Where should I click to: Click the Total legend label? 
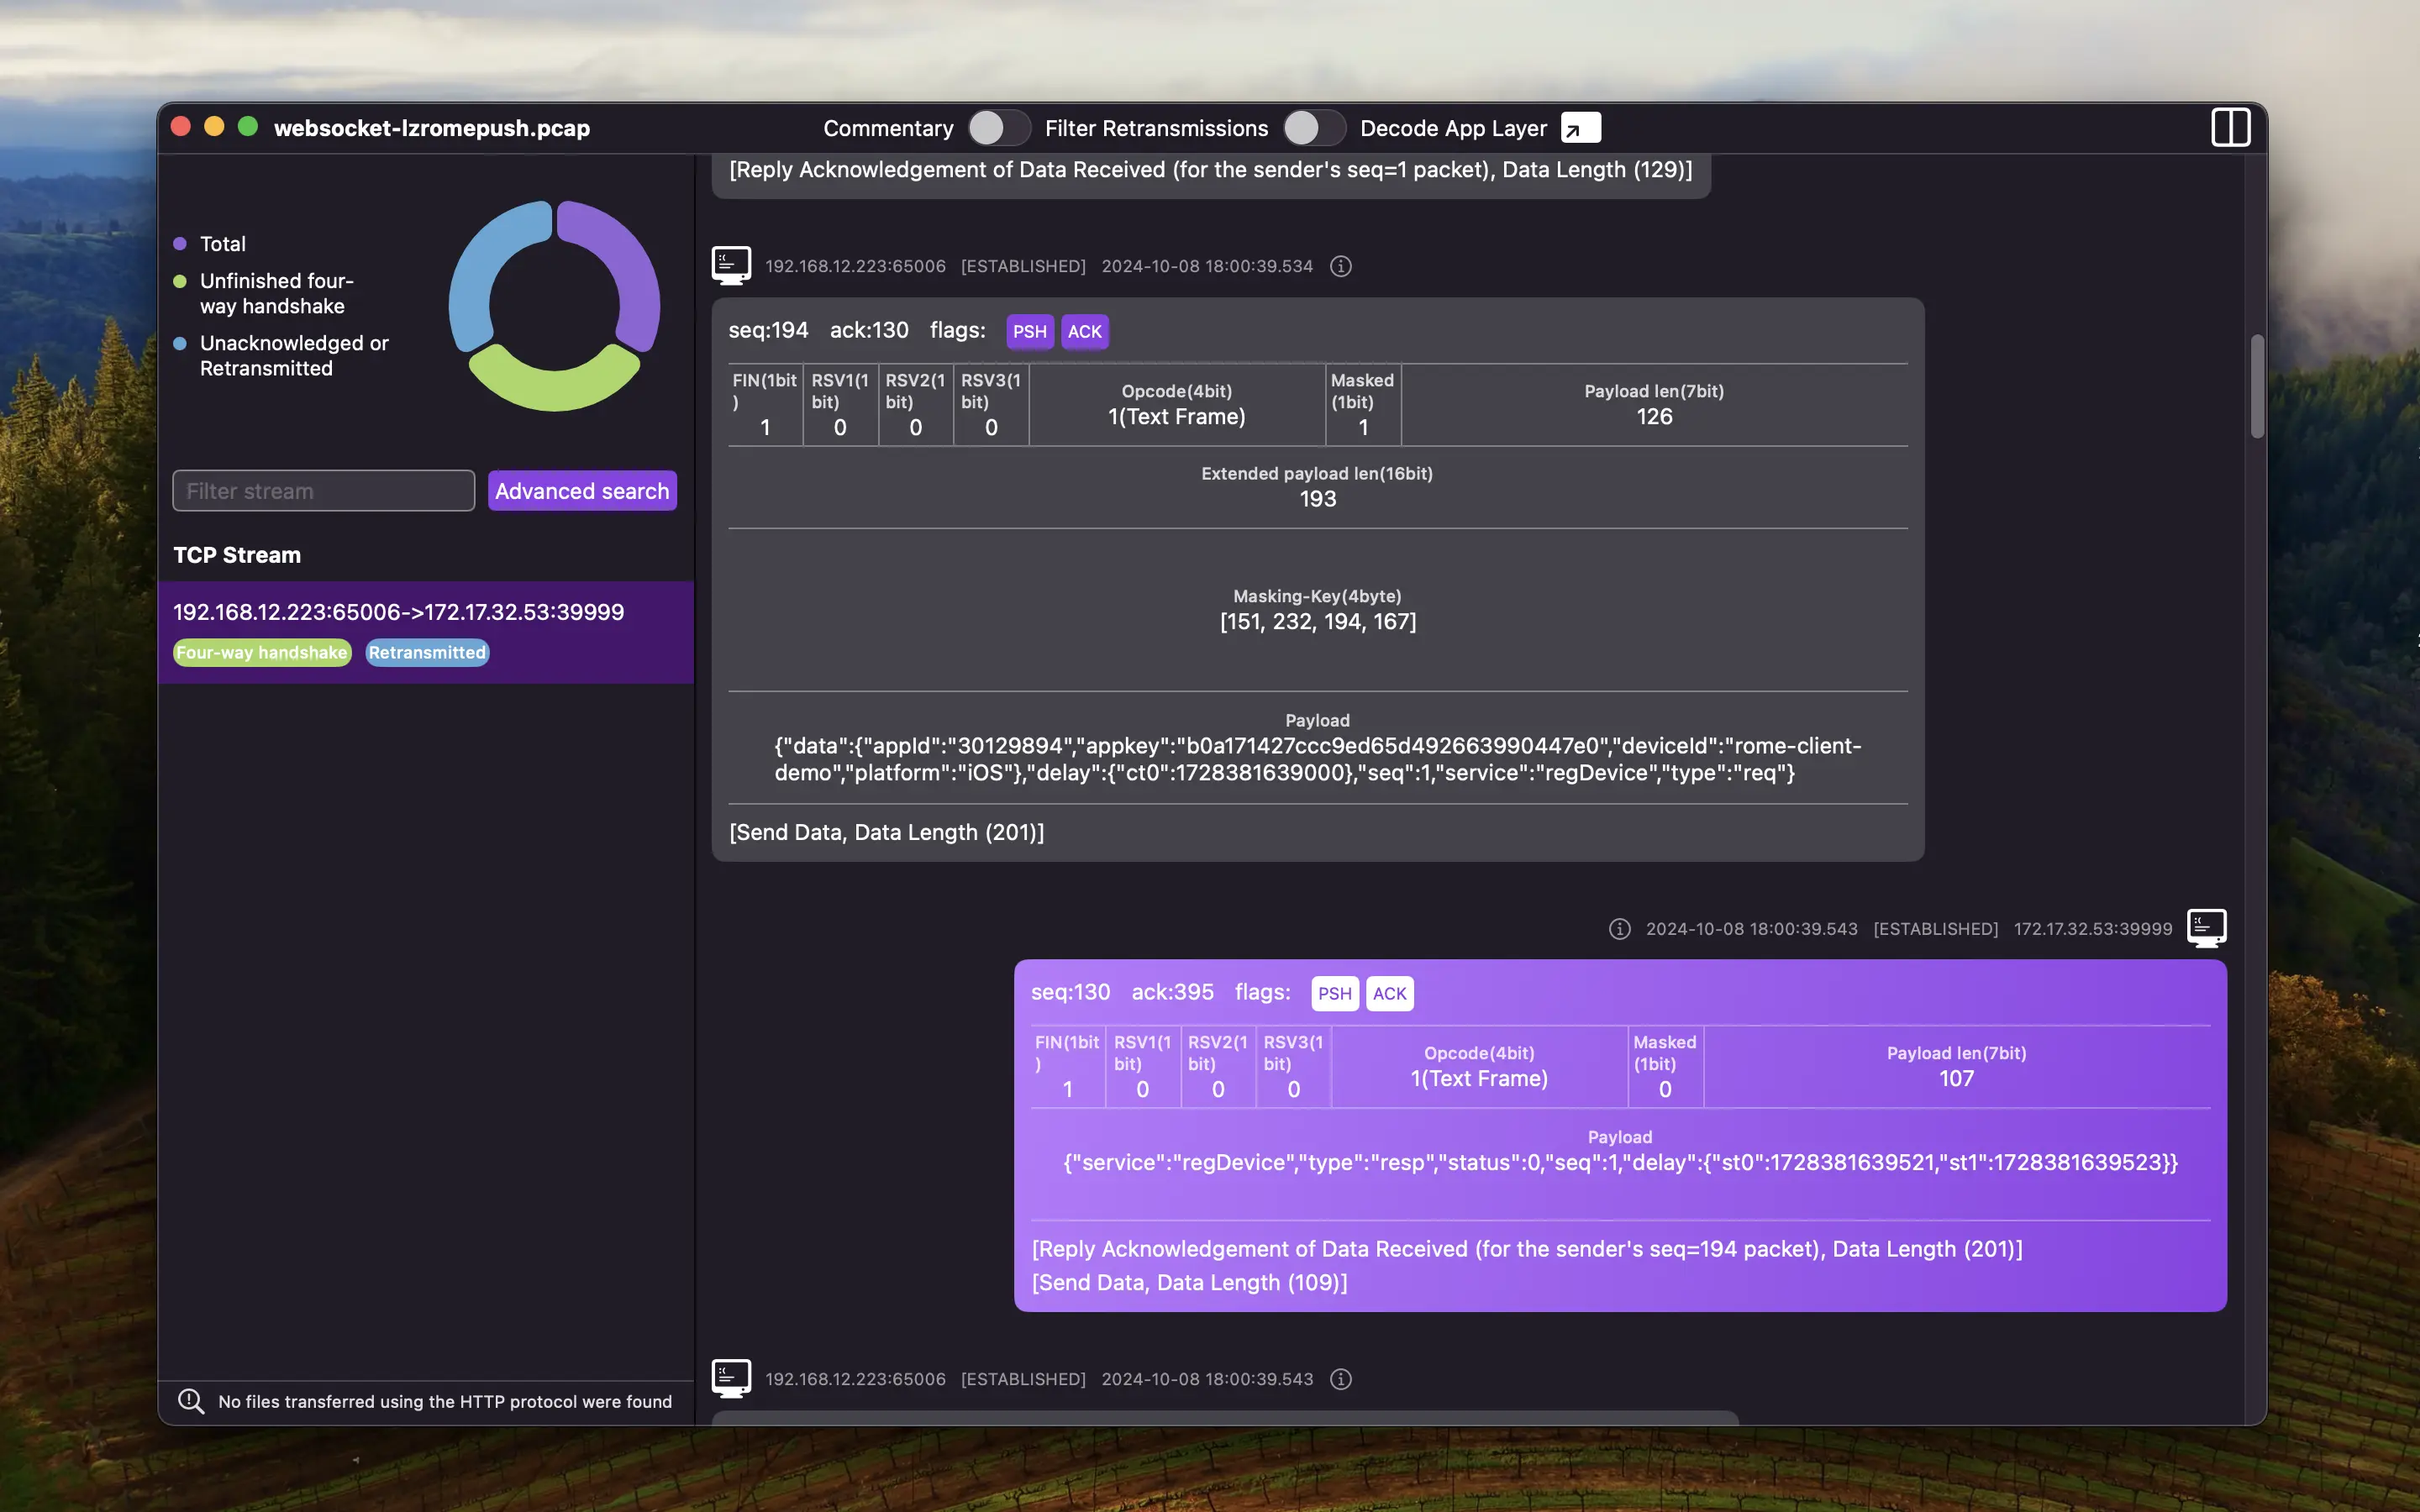point(223,244)
